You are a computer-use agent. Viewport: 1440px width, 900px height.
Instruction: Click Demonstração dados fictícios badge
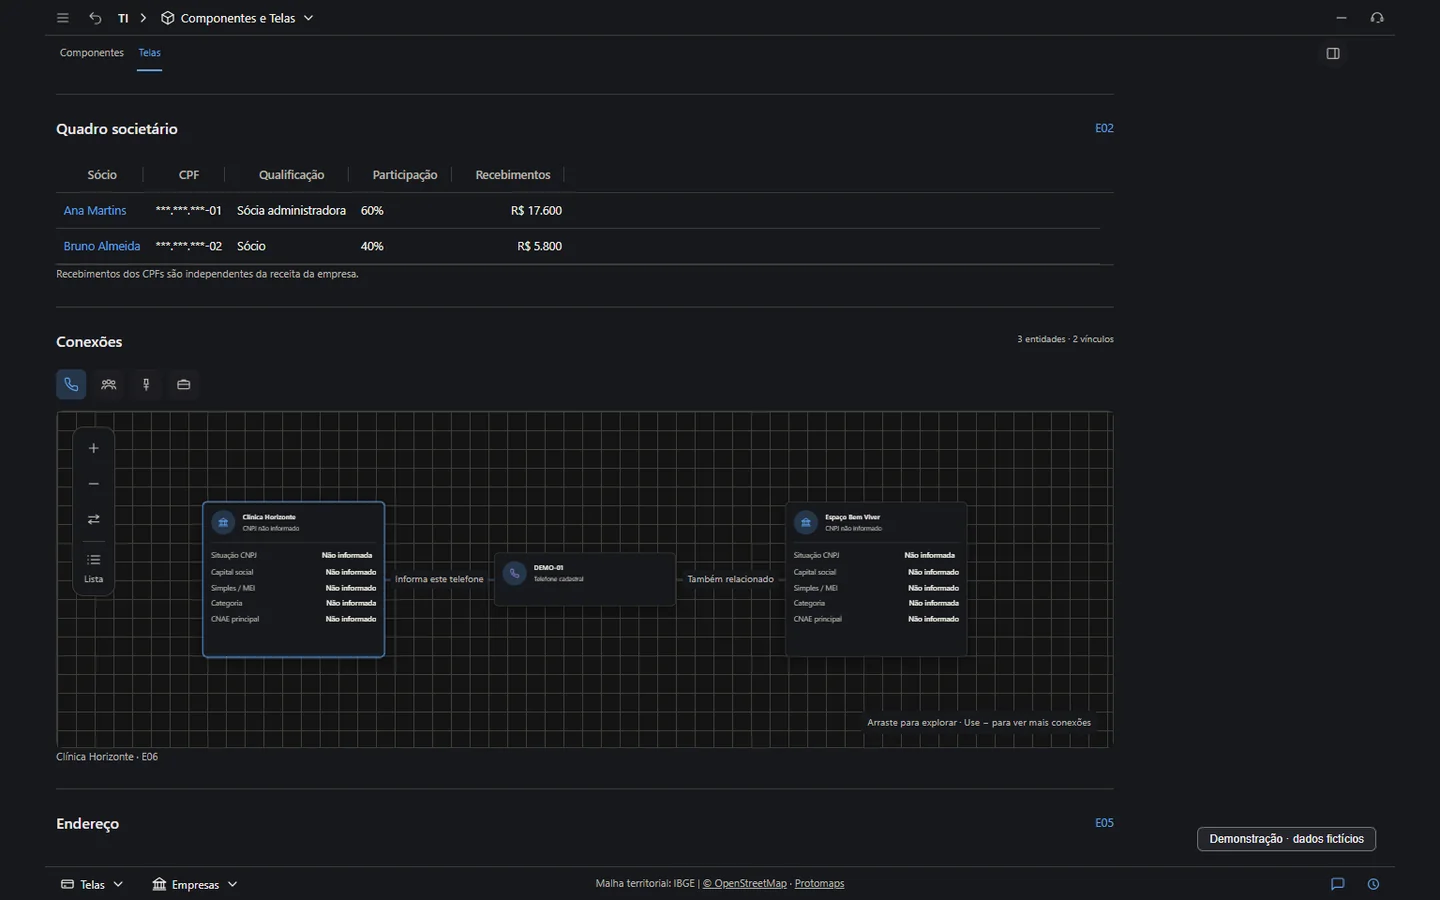point(1286,839)
